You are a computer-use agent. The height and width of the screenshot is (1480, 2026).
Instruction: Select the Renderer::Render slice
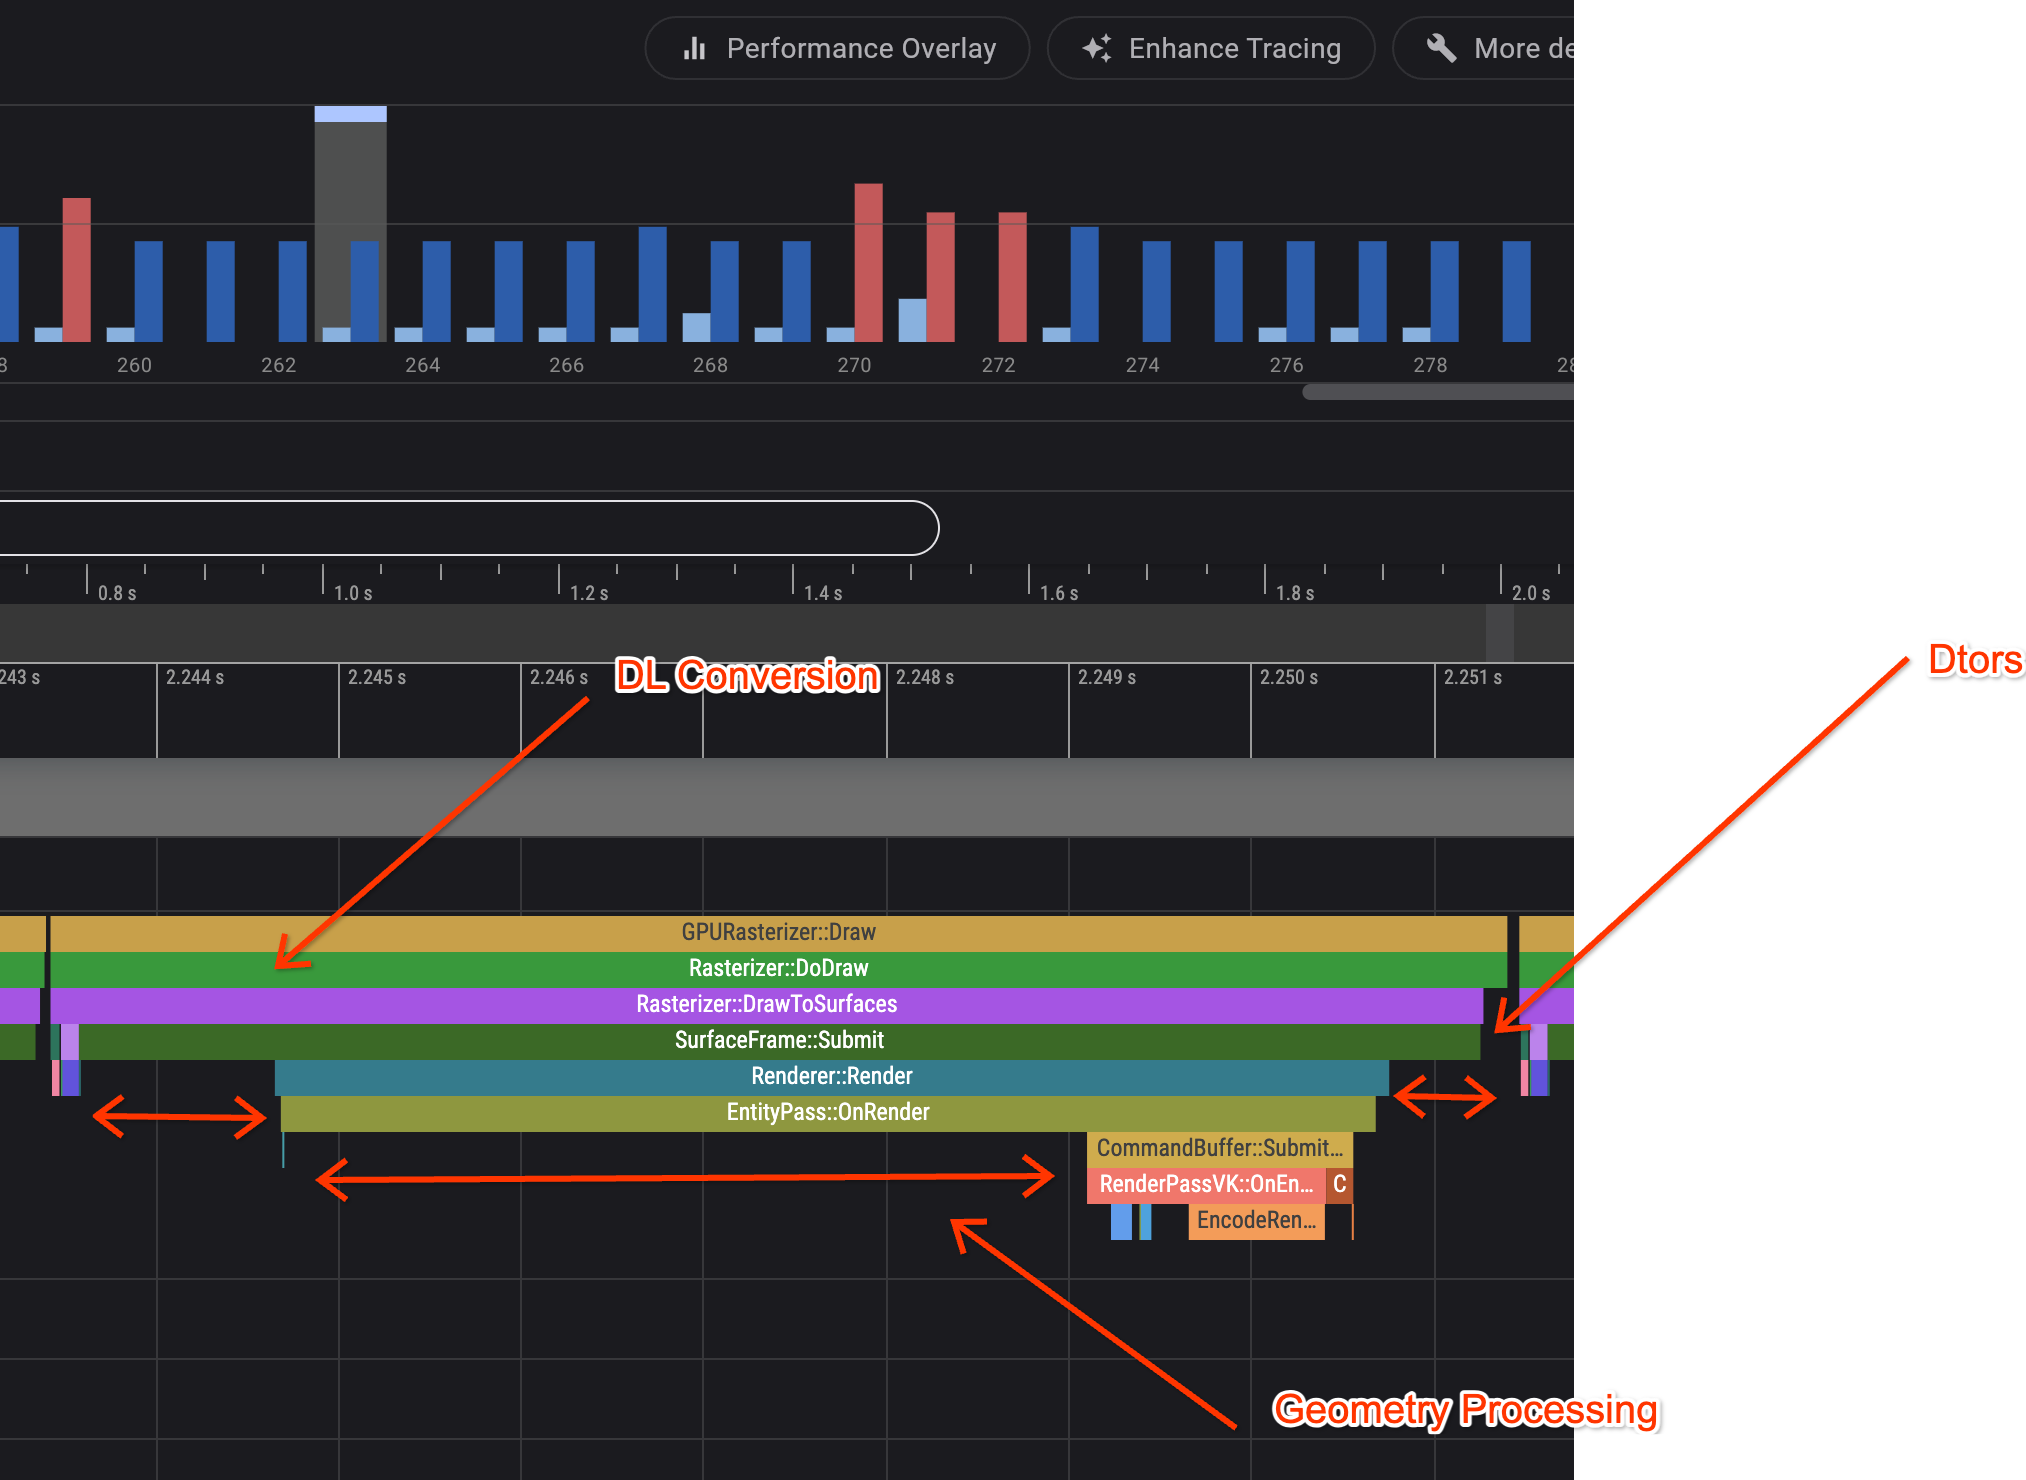(831, 1075)
